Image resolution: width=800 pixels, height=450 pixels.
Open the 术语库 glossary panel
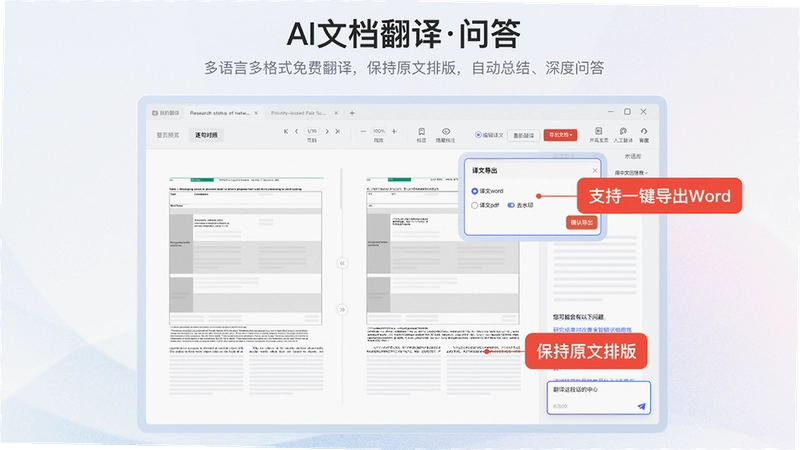pos(633,156)
